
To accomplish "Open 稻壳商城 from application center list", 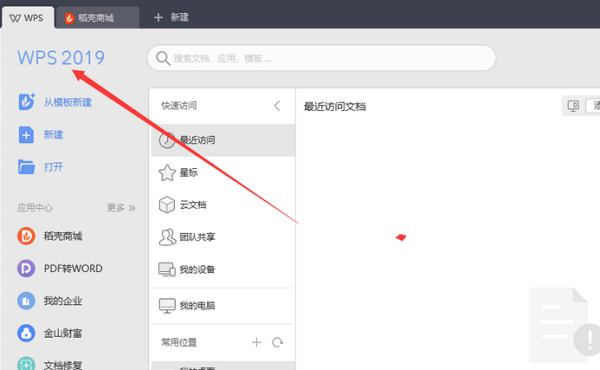I will tap(63, 236).
